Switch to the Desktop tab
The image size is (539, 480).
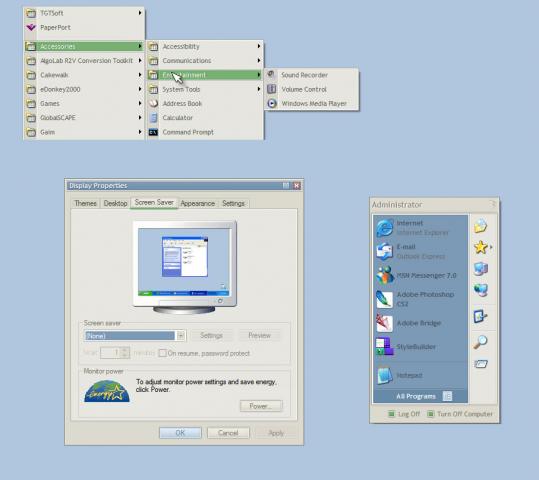tap(116, 203)
